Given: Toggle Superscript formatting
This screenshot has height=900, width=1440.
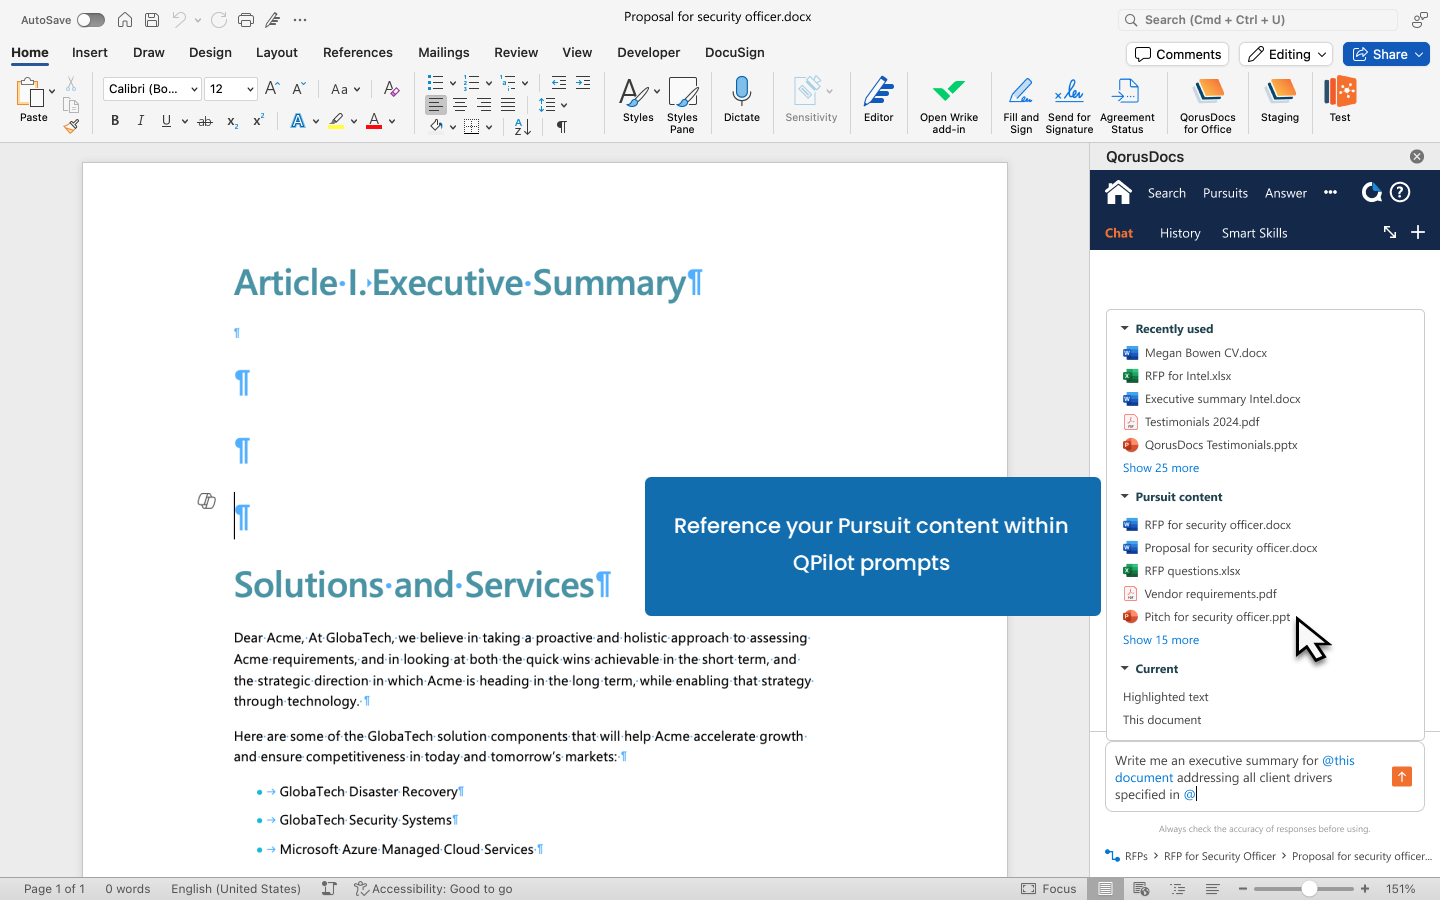Looking at the screenshot, I should pyautogui.click(x=258, y=121).
